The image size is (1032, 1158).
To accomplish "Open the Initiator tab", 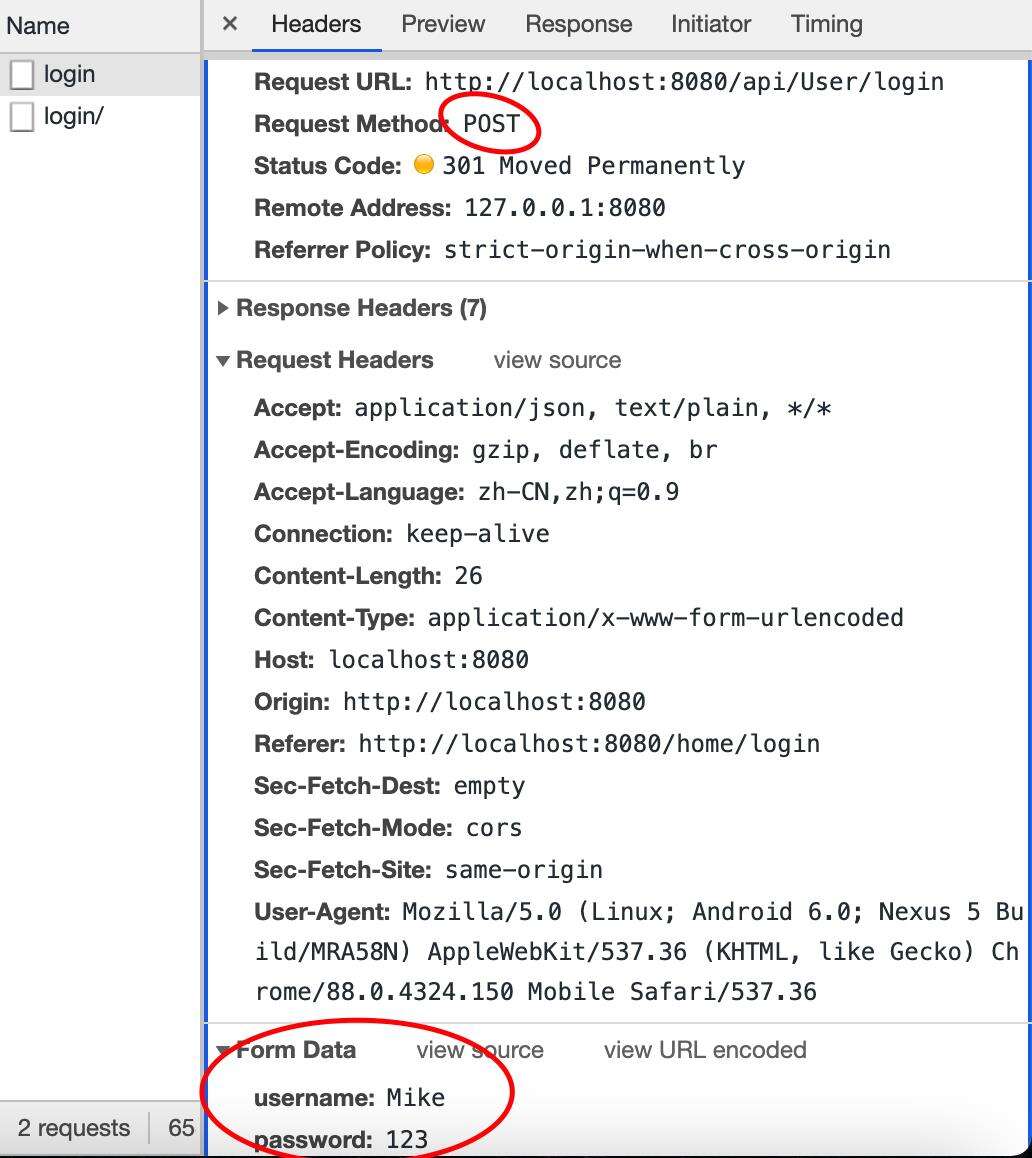I will click(x=711, y=24).
